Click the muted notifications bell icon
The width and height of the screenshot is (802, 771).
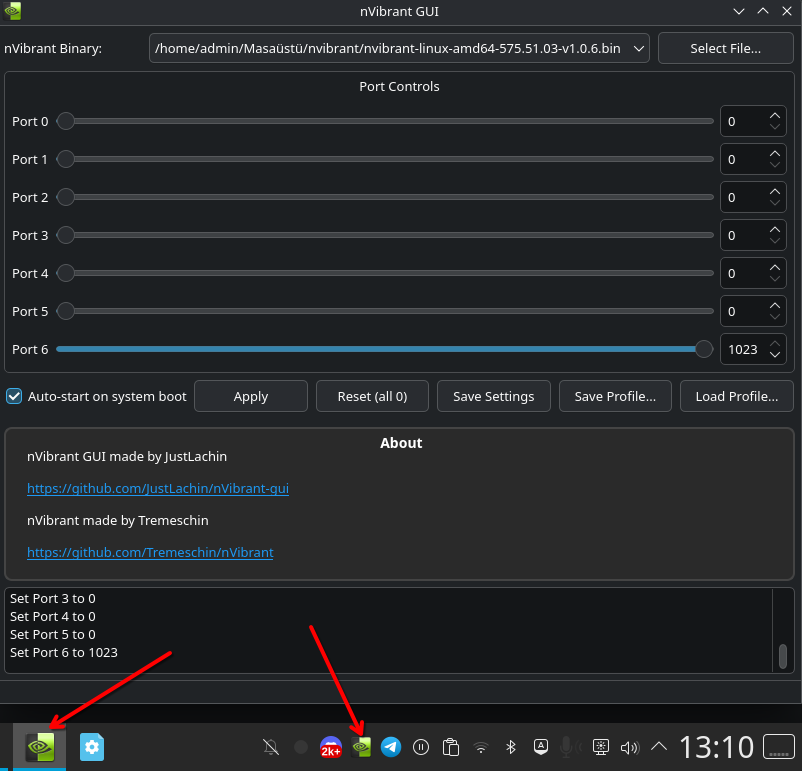(x=271, y=747)
